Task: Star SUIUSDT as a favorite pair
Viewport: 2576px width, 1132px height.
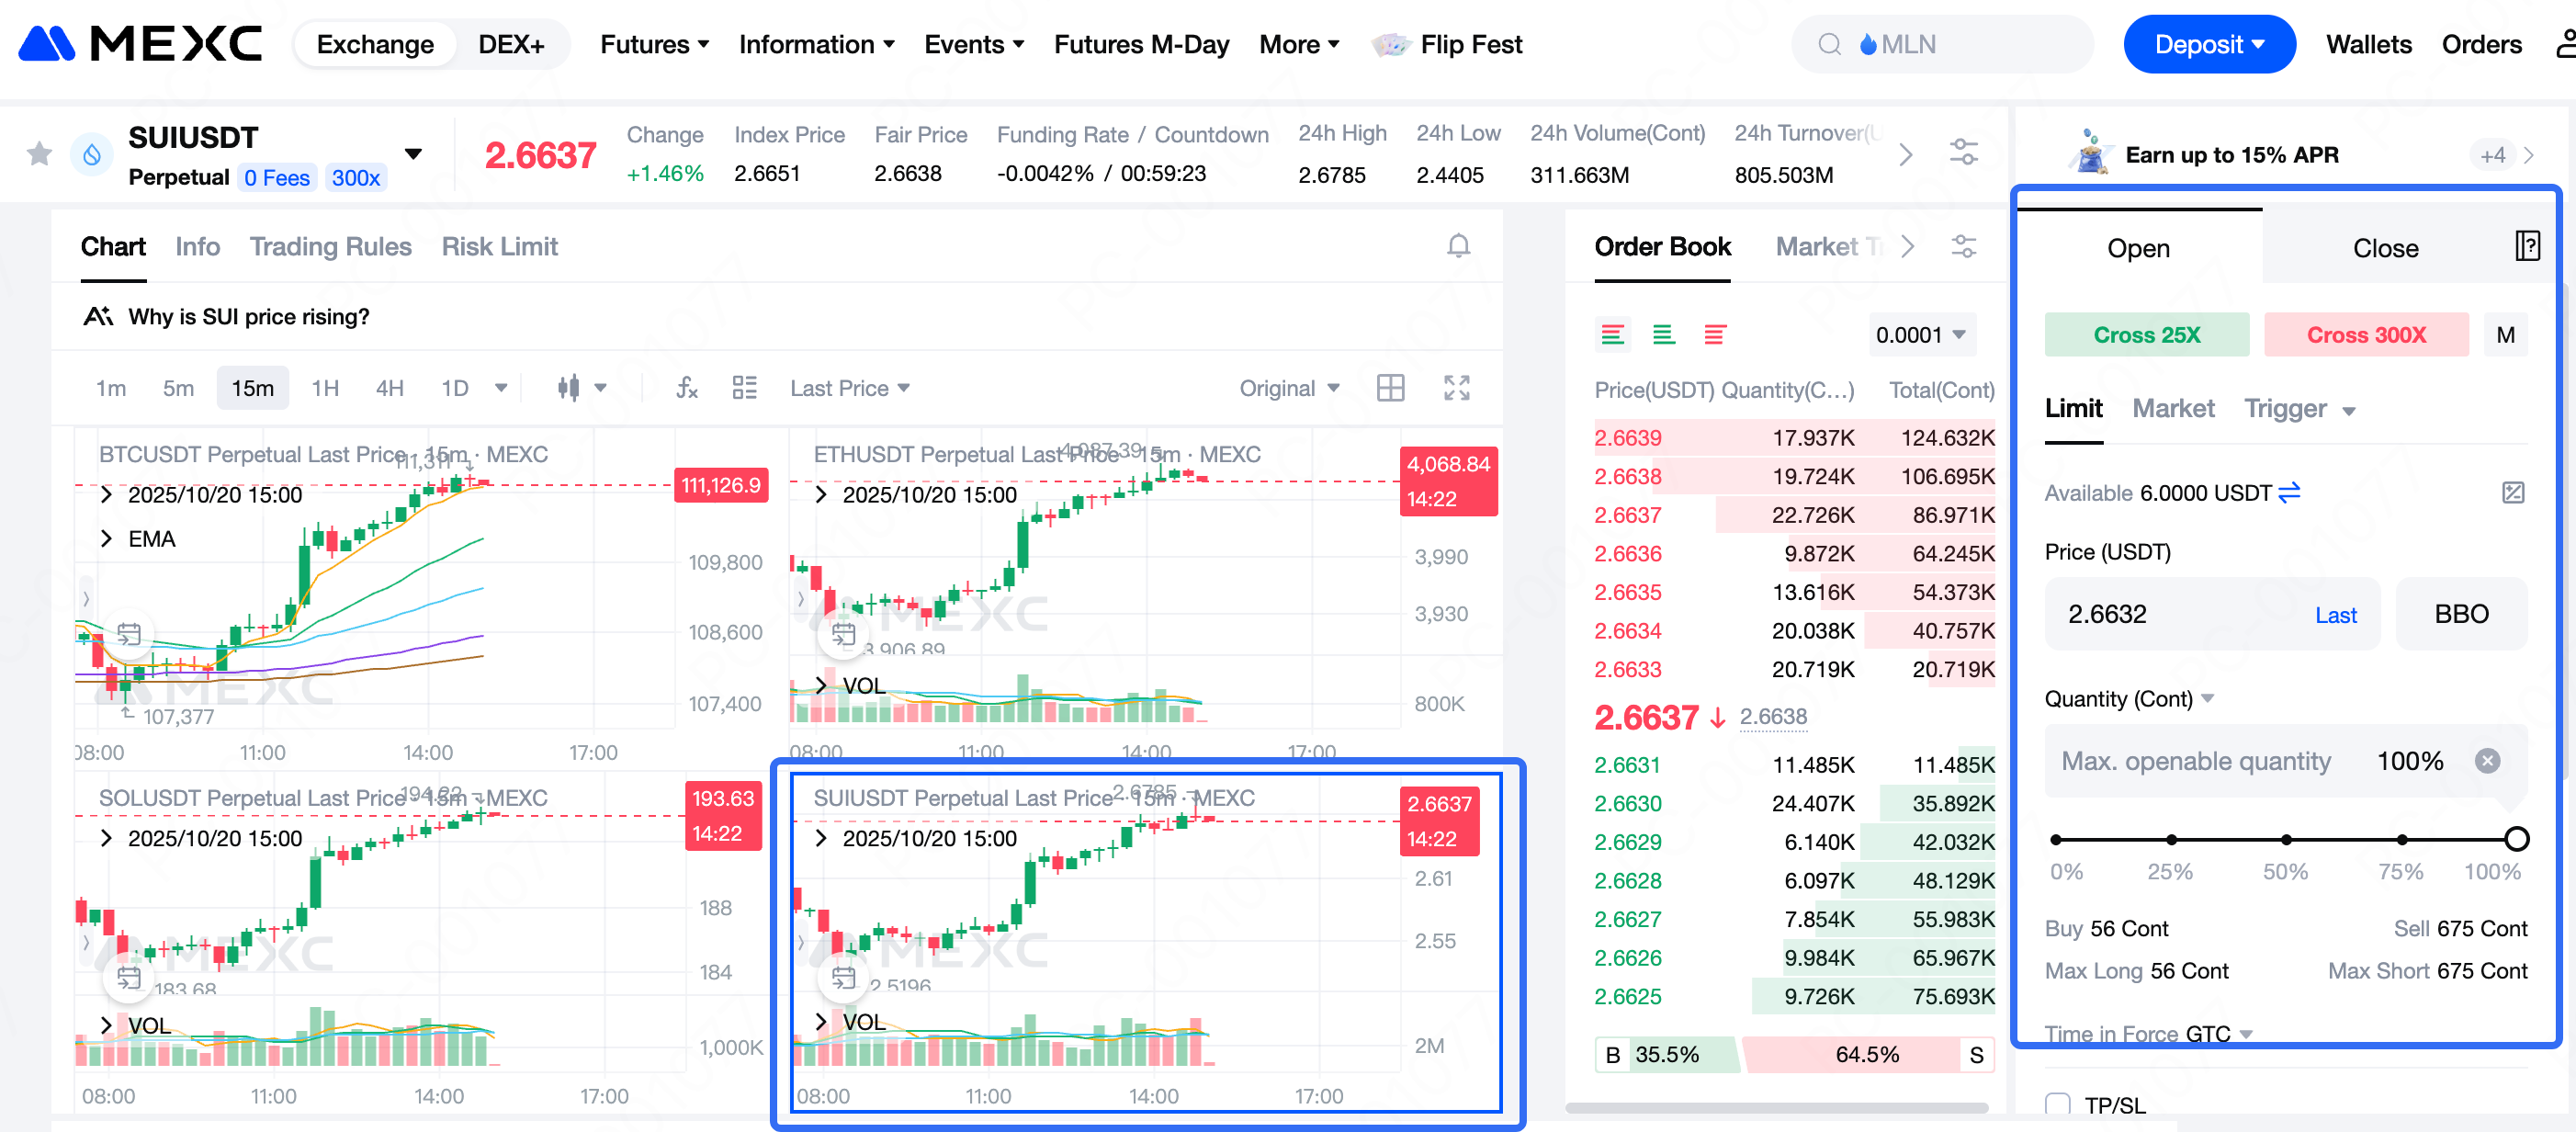Action: pos(39,154)
